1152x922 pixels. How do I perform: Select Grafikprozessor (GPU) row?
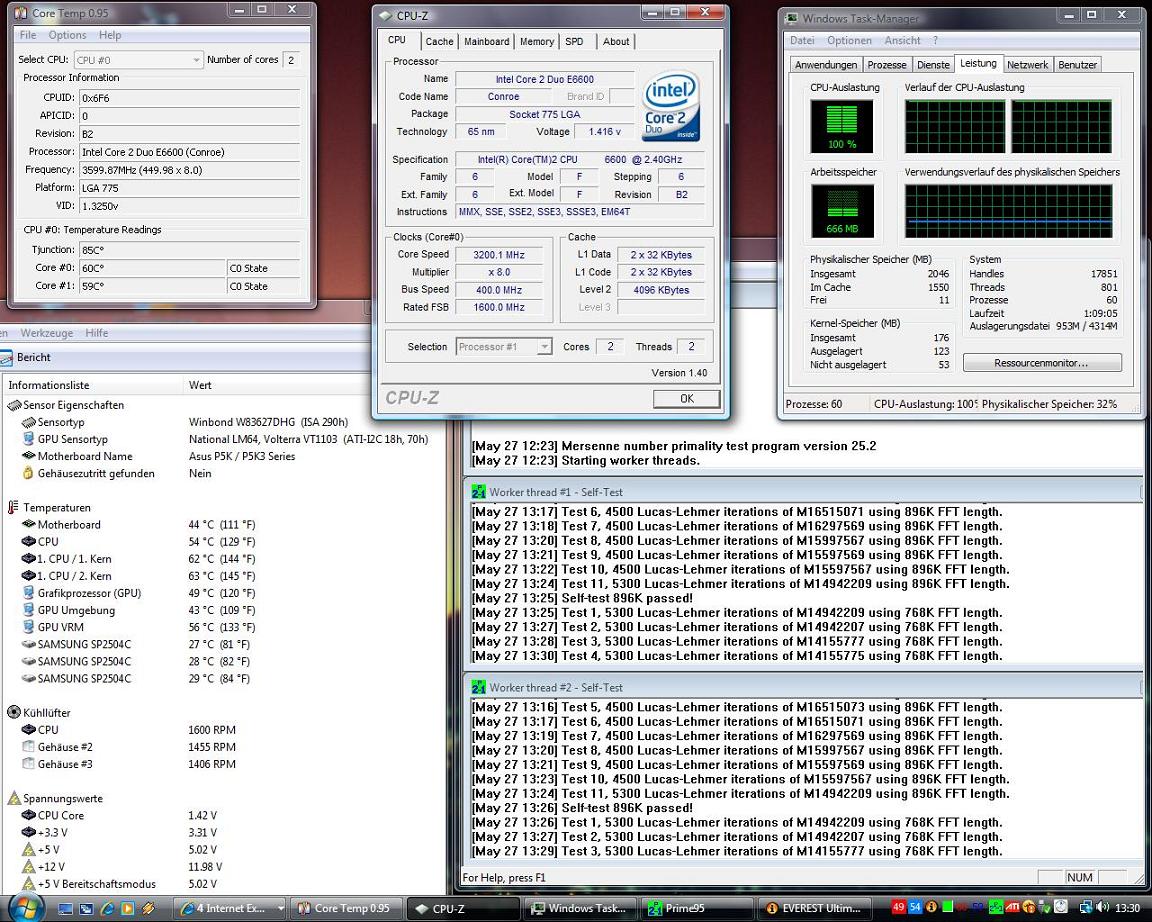(138, 593)
